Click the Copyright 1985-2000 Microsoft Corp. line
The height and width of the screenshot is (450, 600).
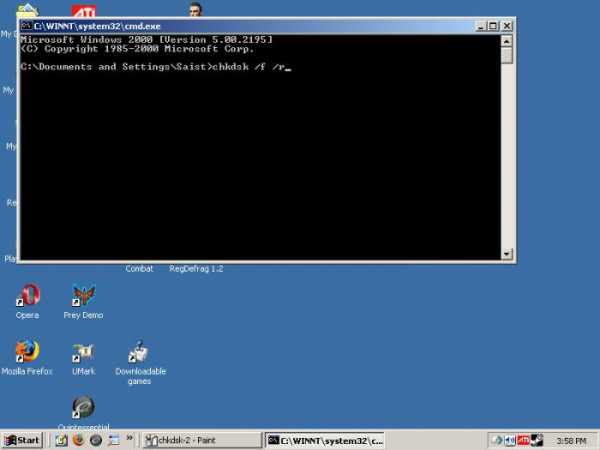click(x=137, y=49)
